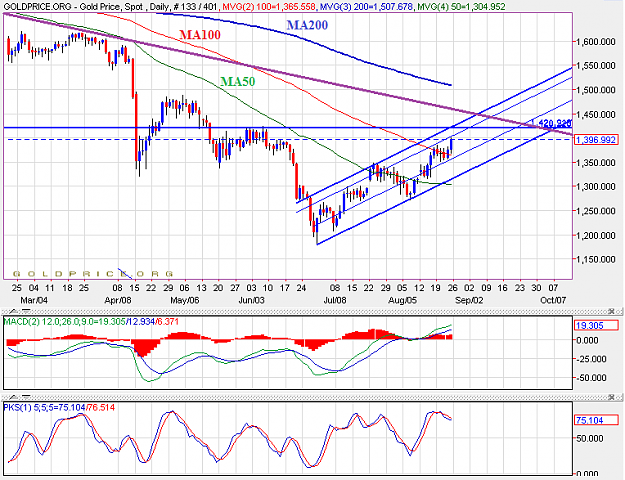
Task: Click the Jun/03 date label
Action: [251, 300]
